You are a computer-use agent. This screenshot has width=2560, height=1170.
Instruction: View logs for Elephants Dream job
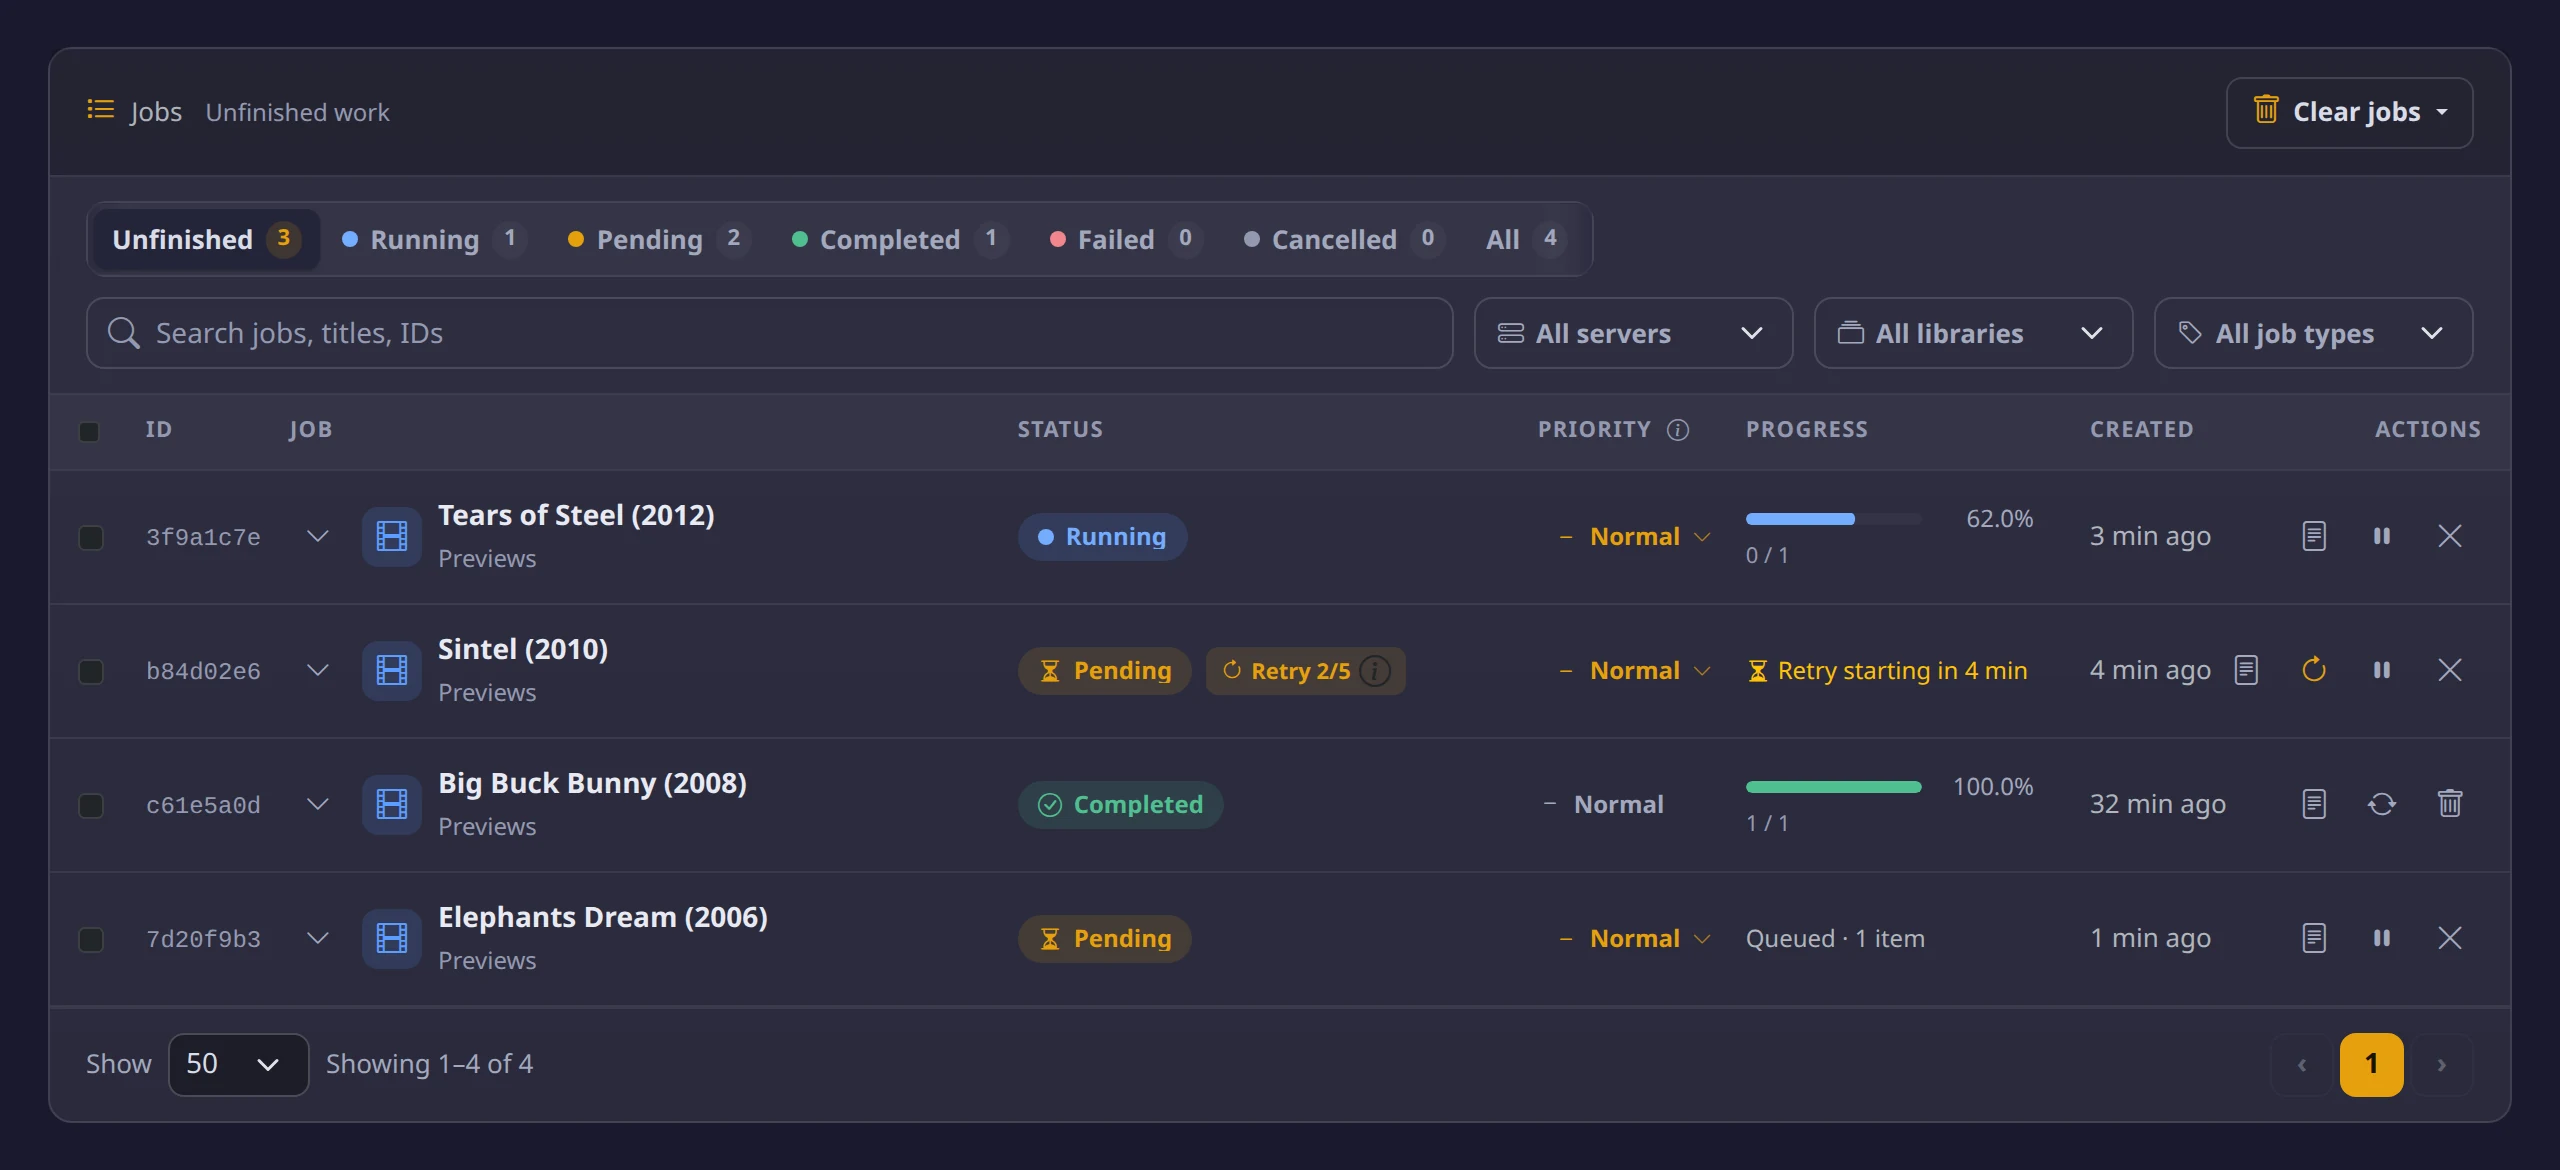[x=2313, y=938]
